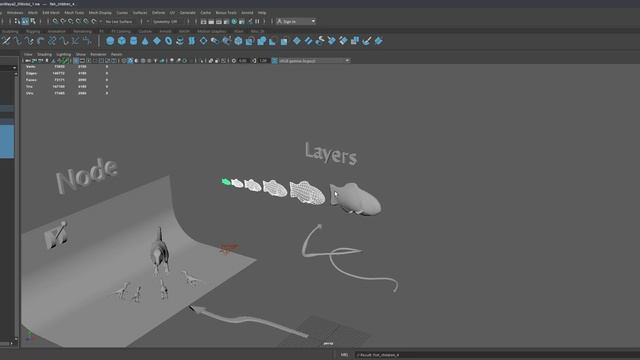Switch to the Animation shelf tab
Image resolution: width=640 pixels, height=360 pixels.
[x=57, y=31]
